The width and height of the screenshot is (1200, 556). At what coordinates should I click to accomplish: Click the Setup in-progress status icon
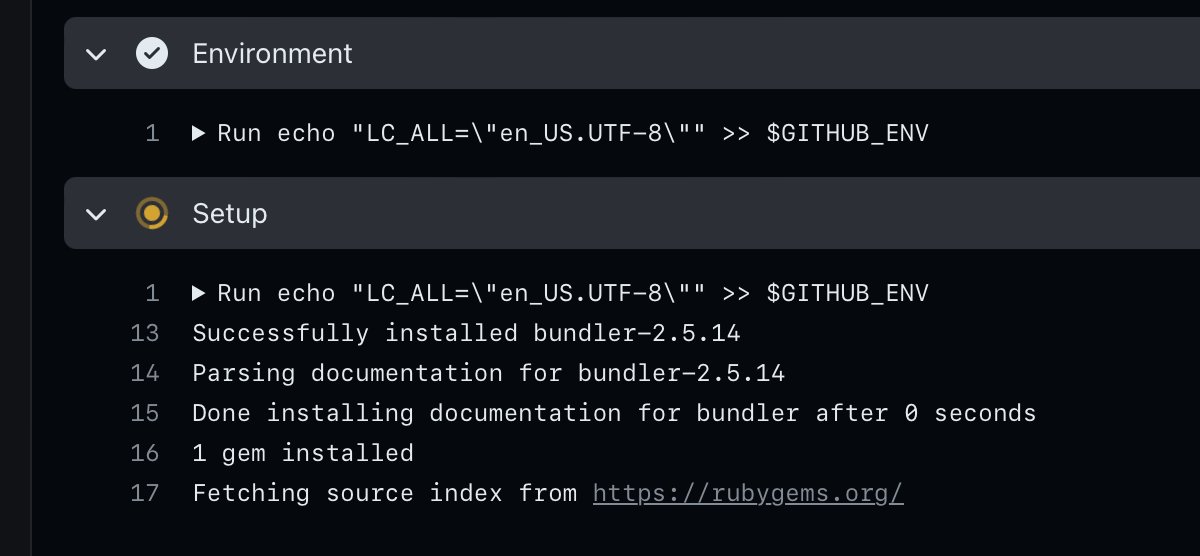152,213
